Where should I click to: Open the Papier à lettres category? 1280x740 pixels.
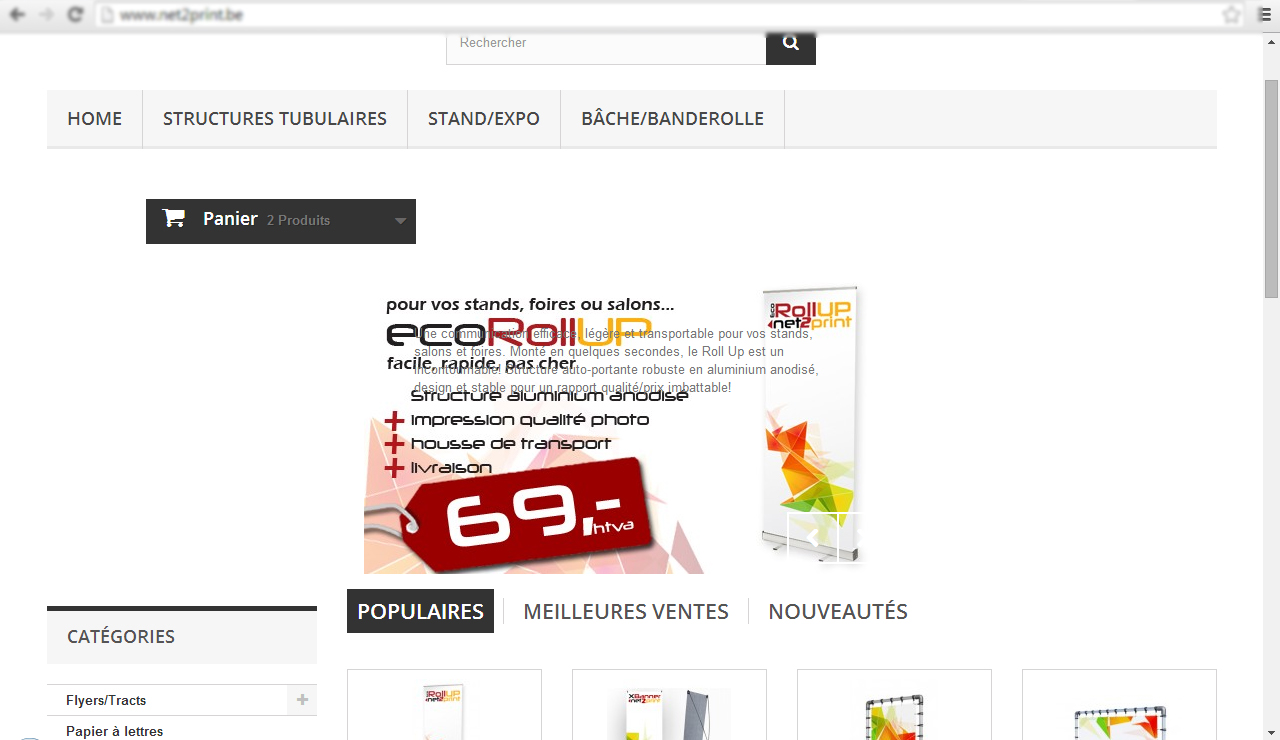click(x=115, y=731)
